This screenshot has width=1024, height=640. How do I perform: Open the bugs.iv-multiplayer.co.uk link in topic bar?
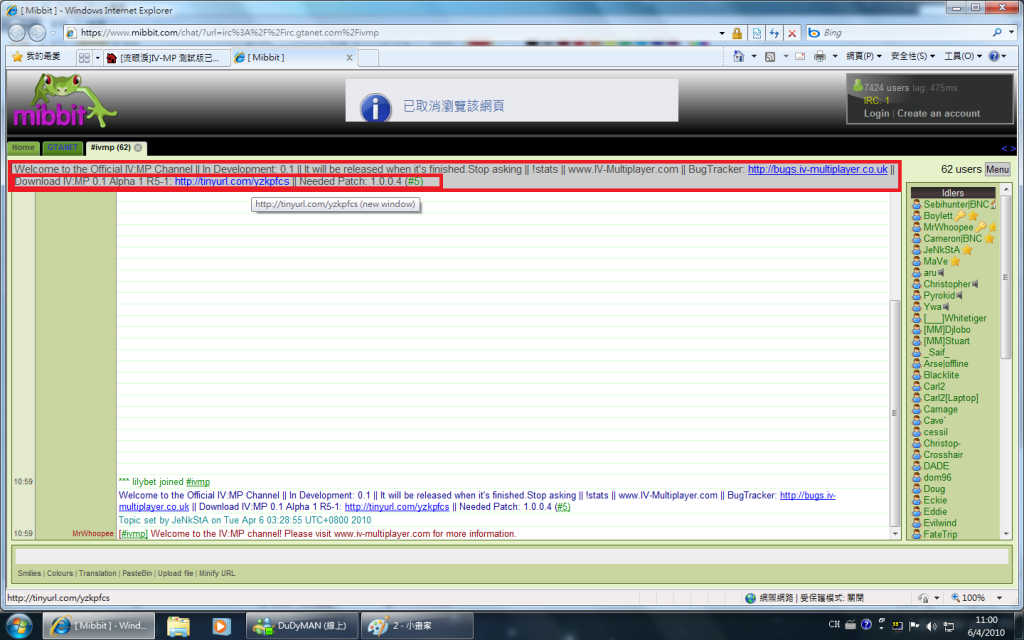coord(817,170)
